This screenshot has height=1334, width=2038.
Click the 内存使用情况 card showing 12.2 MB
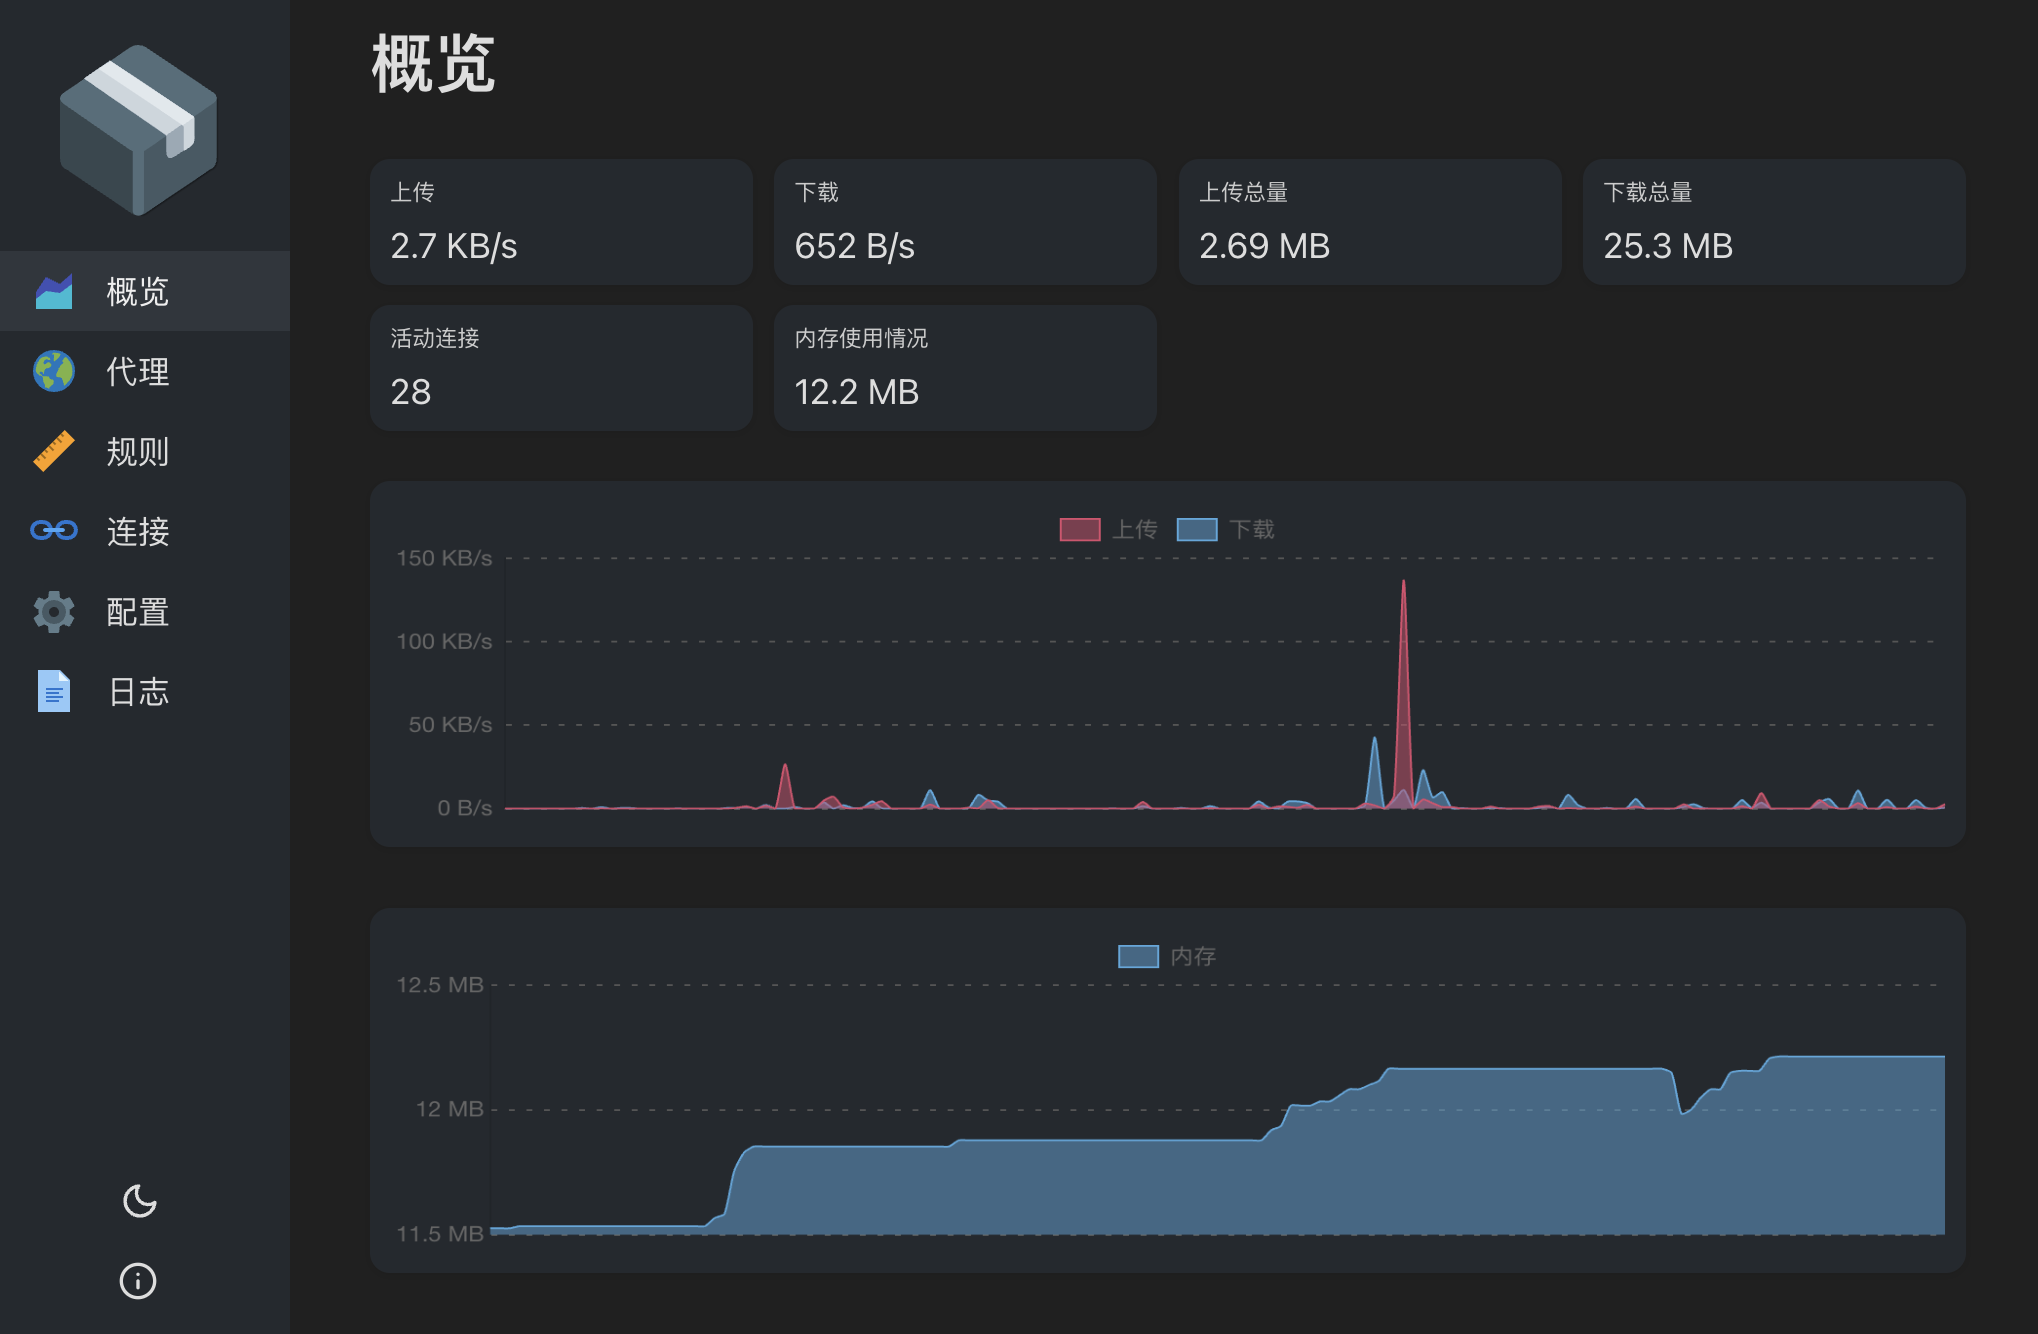(x=965, y=367)
